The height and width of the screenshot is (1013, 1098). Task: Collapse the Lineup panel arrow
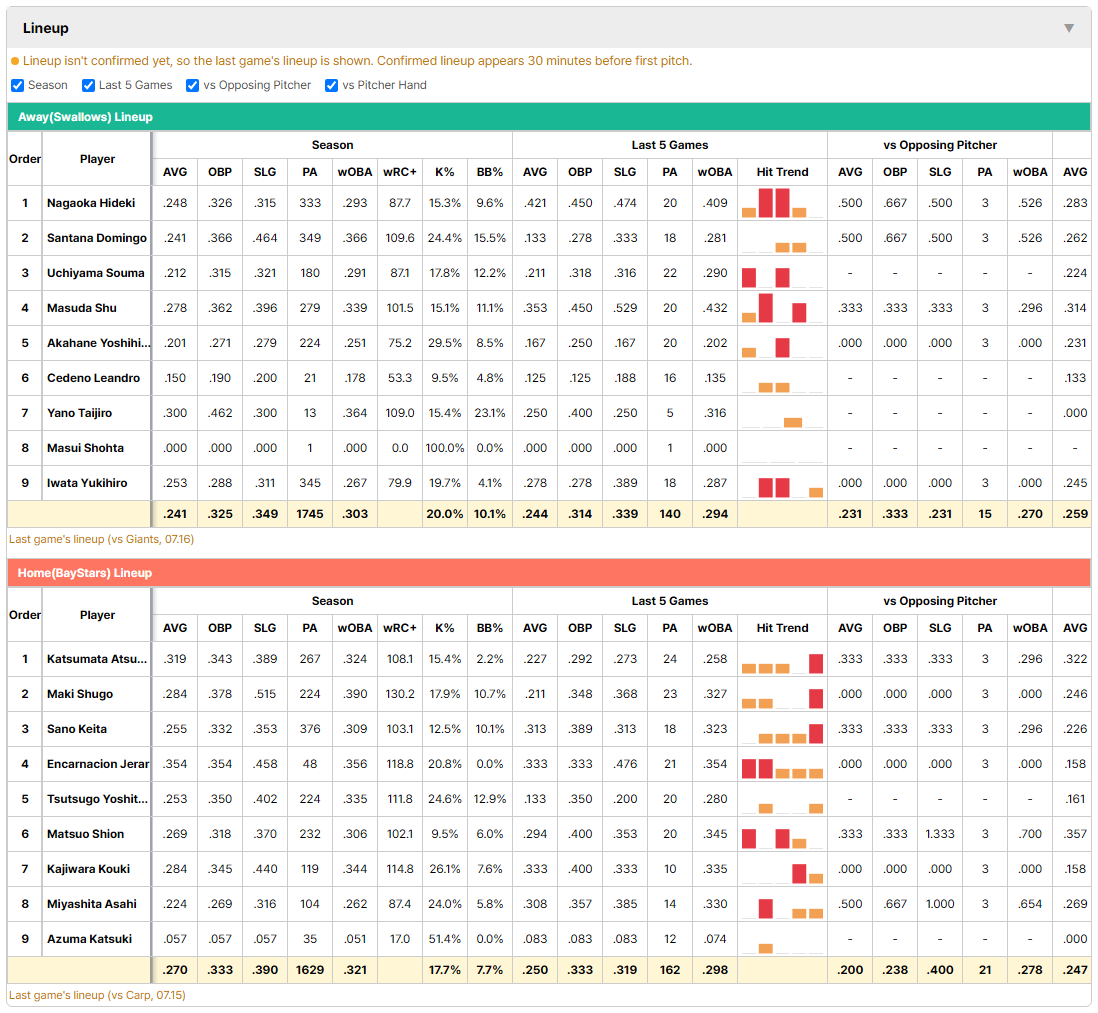(1069, 28)
